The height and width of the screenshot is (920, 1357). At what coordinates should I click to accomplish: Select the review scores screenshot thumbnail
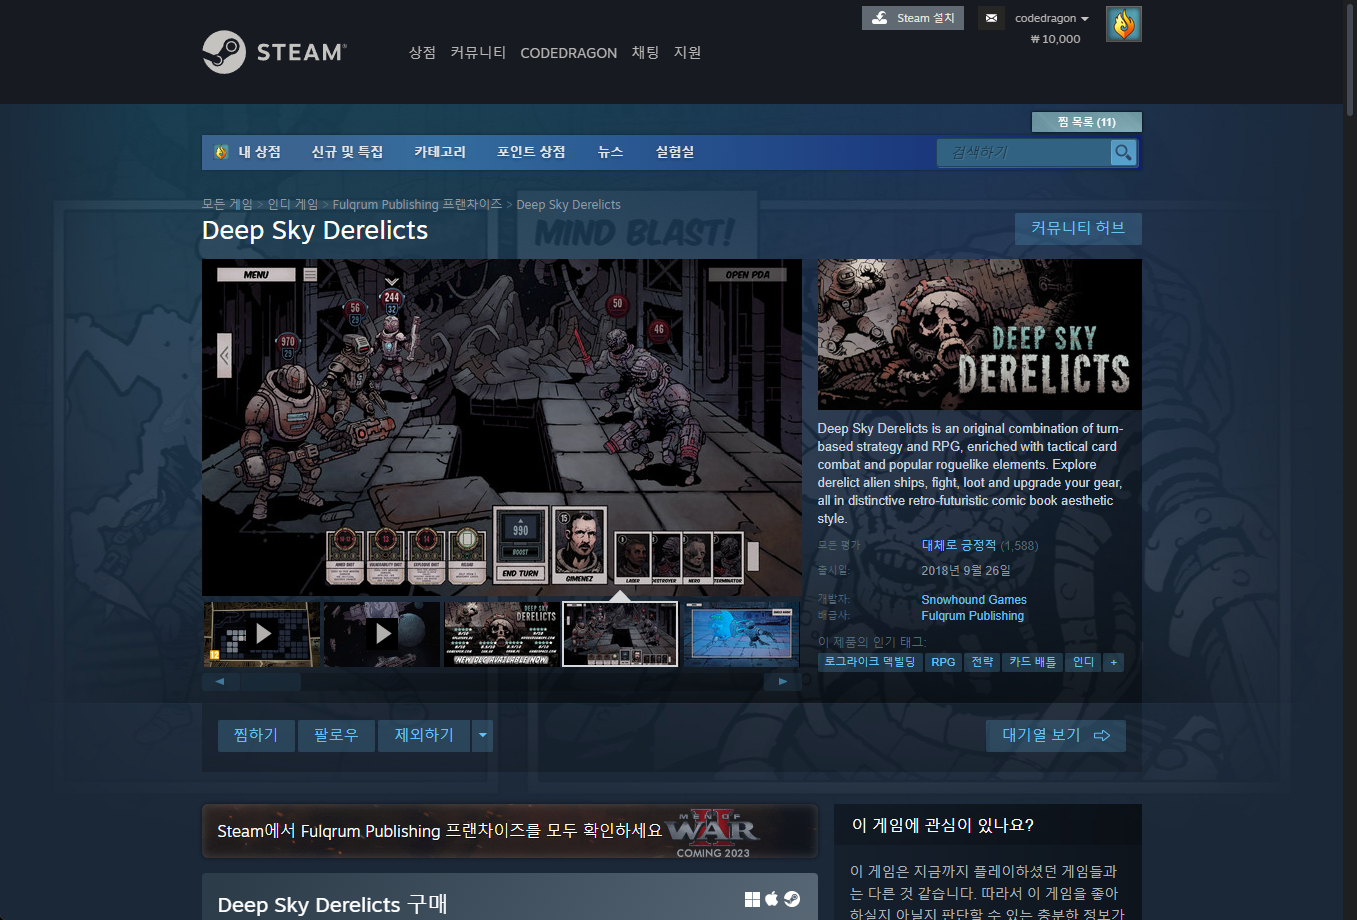pyautogui.click(x=502, y=634)
